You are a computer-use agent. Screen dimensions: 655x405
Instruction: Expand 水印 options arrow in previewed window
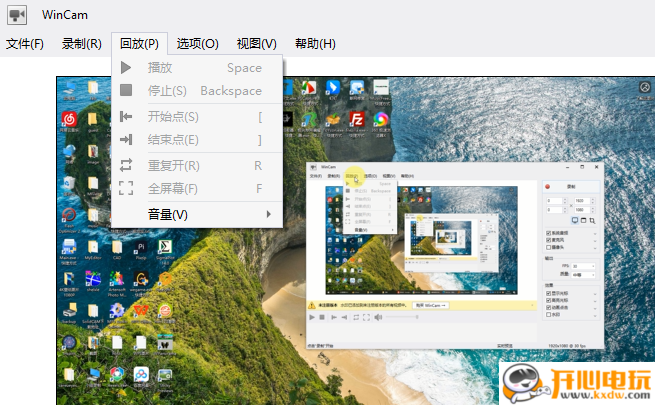click(x=595, y=316)
